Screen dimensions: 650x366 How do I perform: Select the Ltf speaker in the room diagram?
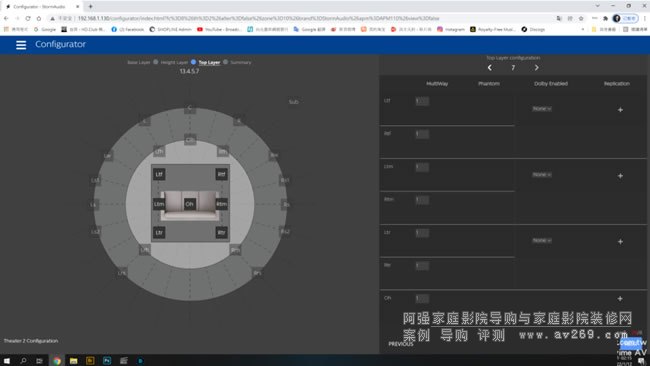tap(159, 174)
